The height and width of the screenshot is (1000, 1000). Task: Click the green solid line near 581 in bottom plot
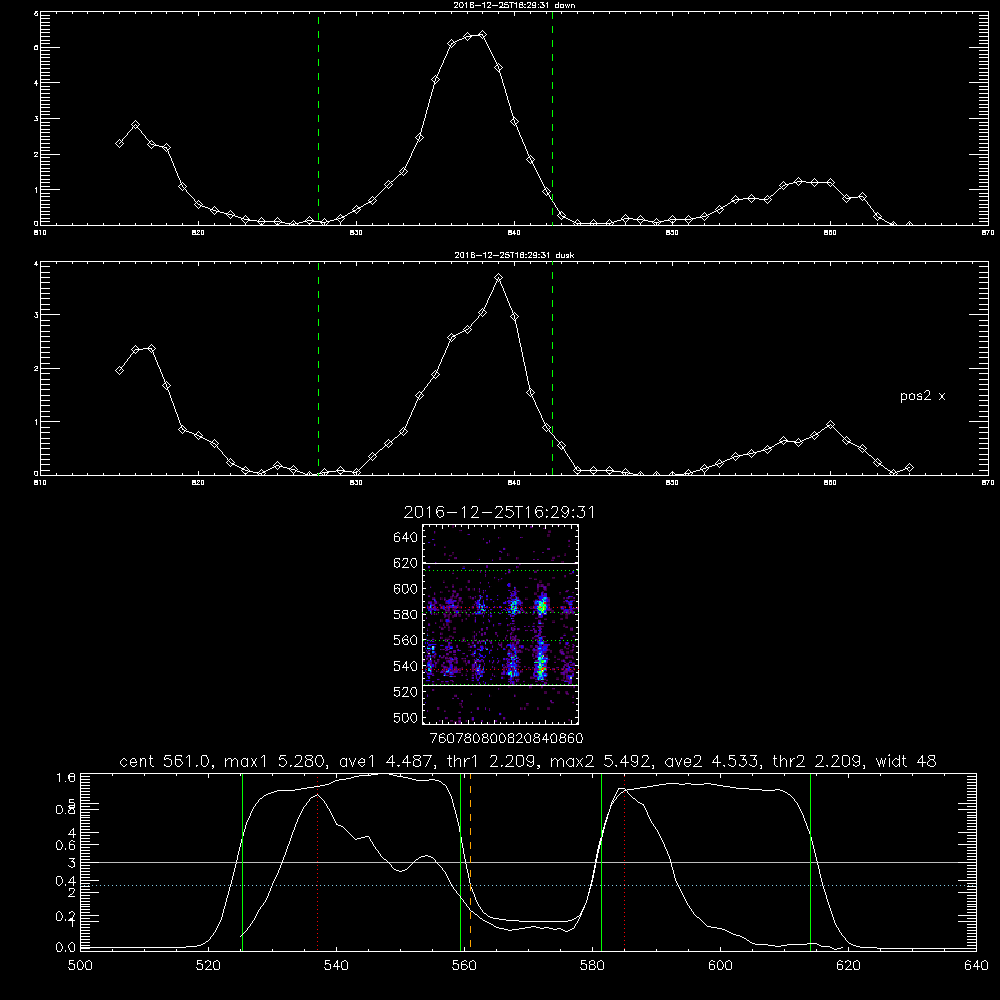pos(601,861)
